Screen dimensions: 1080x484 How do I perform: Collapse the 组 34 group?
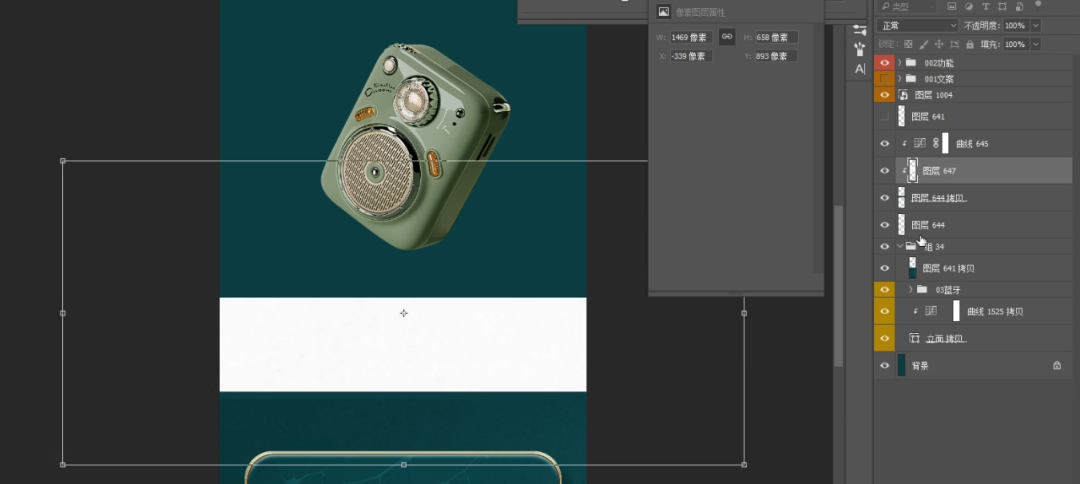pyautogui.click(x=900, y=246)
